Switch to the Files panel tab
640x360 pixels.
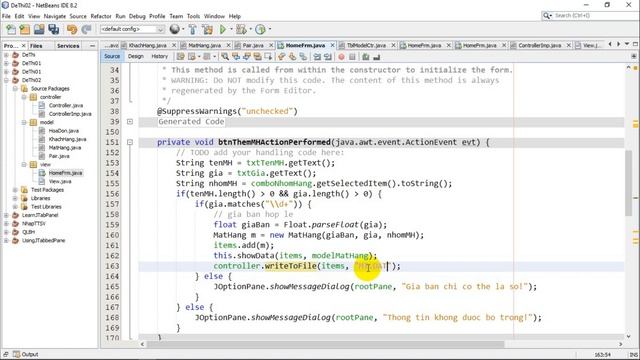(36, 46)
